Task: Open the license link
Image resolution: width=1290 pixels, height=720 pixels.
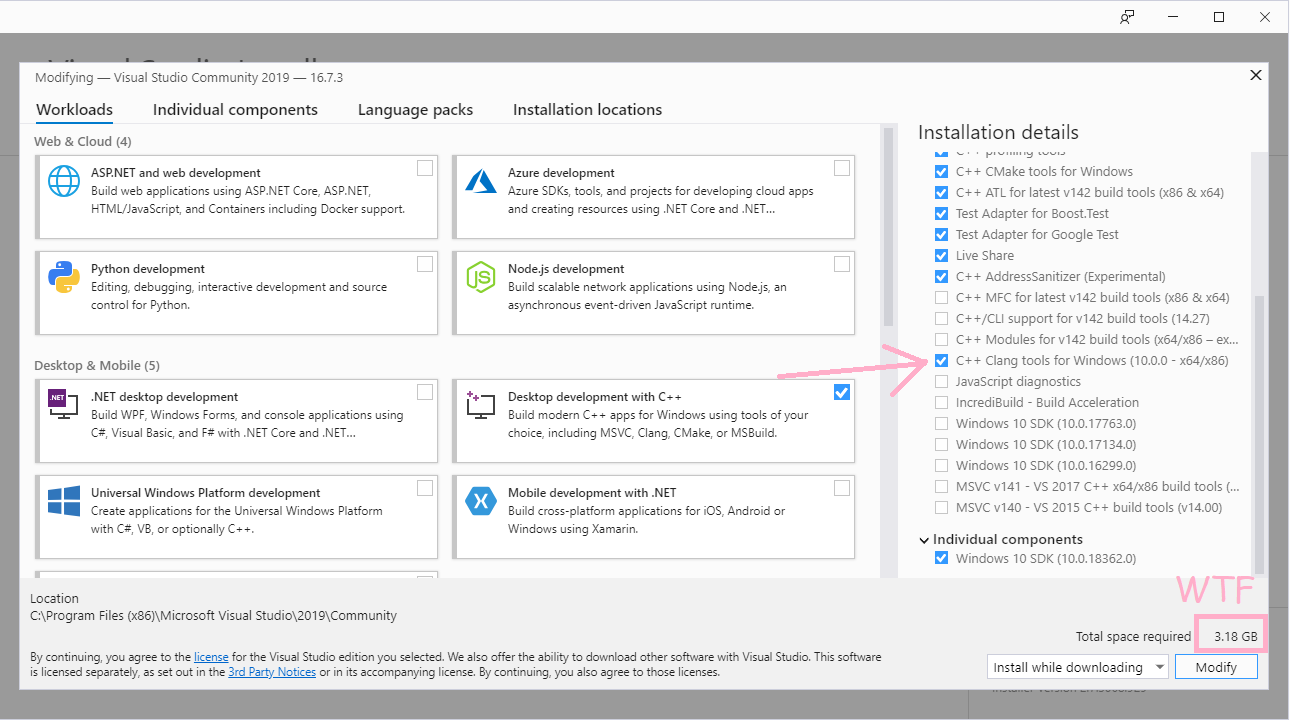Action: point(211,657)
